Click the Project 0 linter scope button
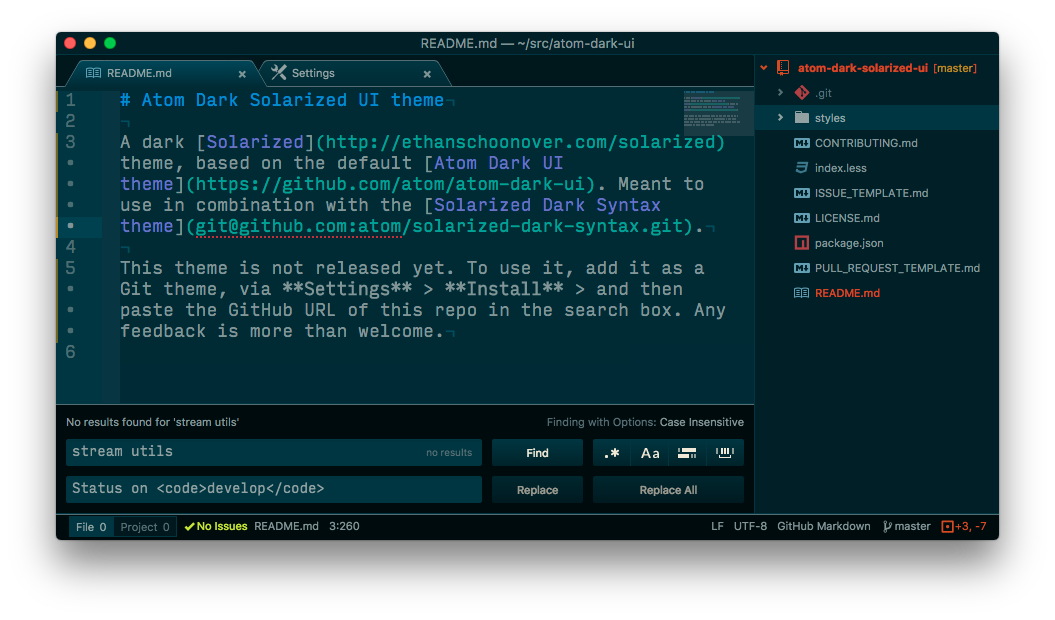 tap(145, 526)
